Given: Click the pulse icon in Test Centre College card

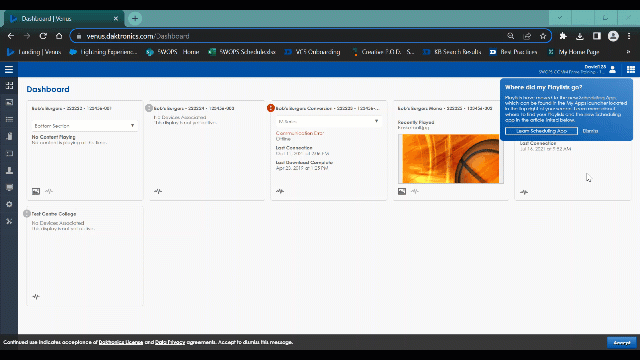Looking at the screenshot, I should pyautogui.click(x=36, y=297).
